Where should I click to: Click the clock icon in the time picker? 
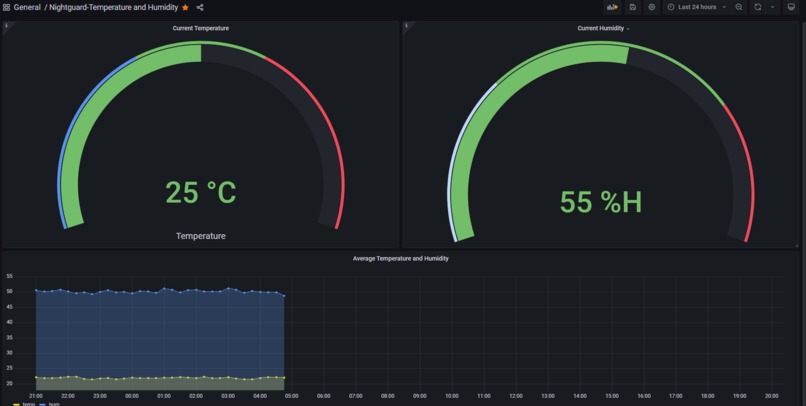670,7
